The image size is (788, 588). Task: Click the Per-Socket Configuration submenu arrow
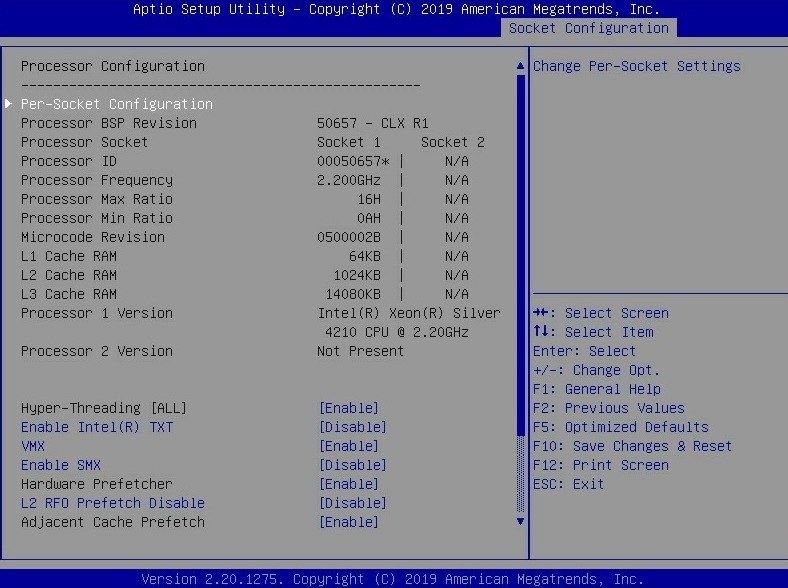9,104
